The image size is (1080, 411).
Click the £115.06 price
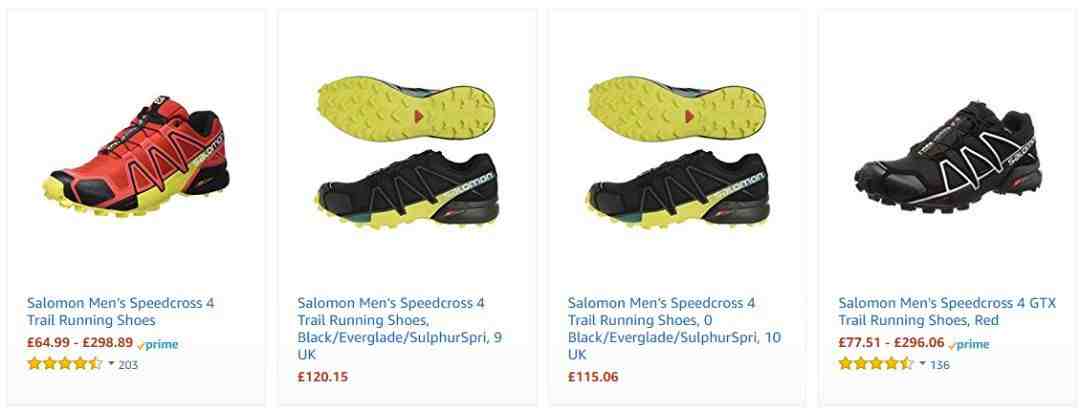593,377
